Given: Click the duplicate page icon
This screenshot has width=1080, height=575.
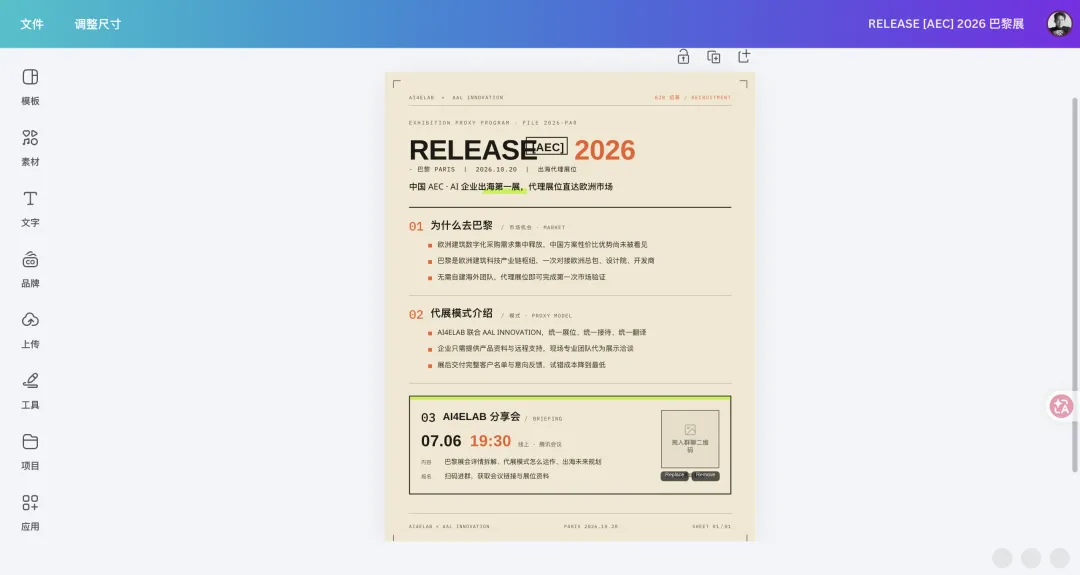Looking at the screenshot, I should click(x=714, y=56).
